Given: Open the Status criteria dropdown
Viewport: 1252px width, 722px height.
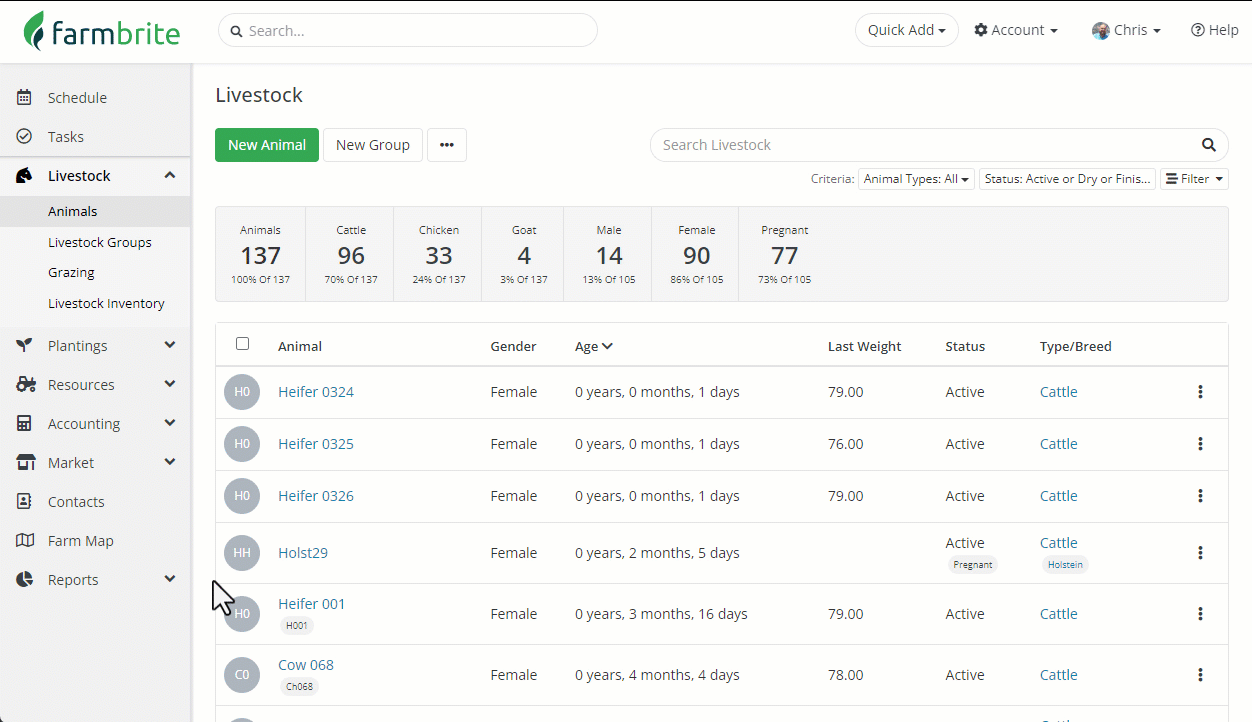Looking at the screenshot, I should (x=1067, y=179).
